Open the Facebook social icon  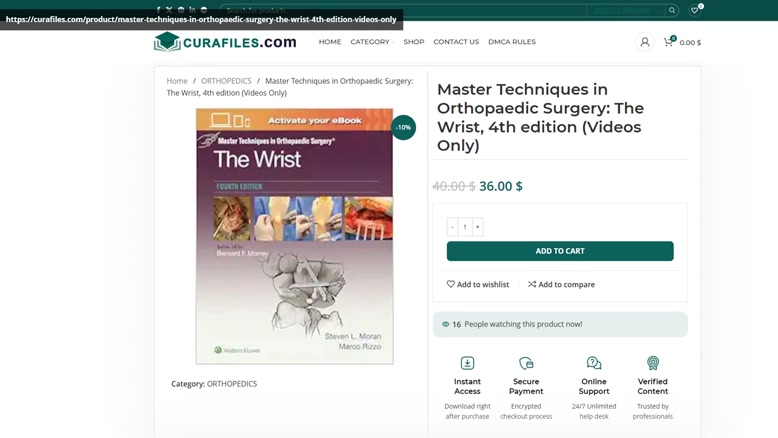[x=158, y=10]
